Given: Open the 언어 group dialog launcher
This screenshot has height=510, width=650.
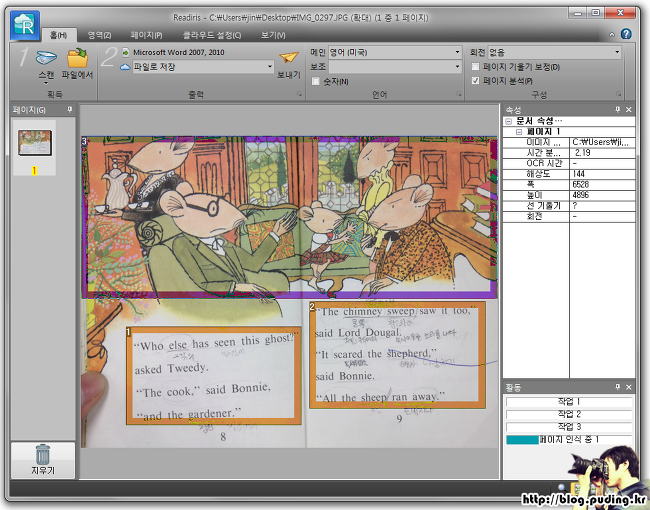Looking at the screenshot, I should (458, 95).
